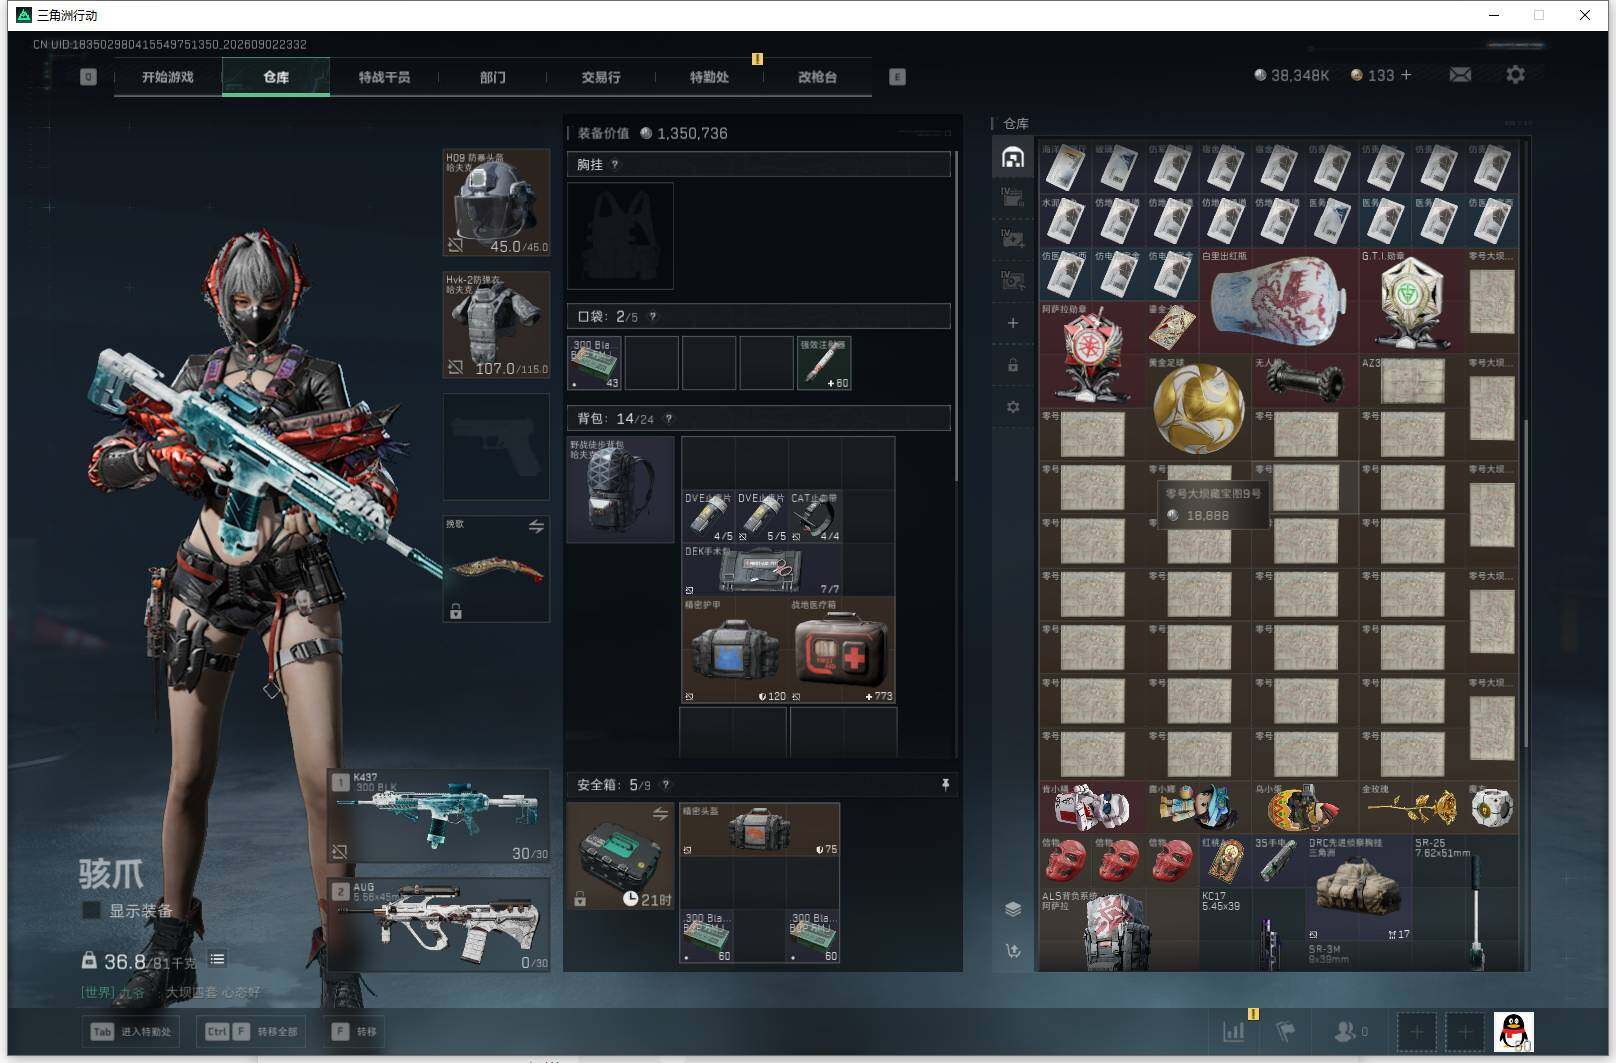Click the warehouse vertical scrollbar
The width and height of the screenshot is (1616, 1063).
(1525, 582)
